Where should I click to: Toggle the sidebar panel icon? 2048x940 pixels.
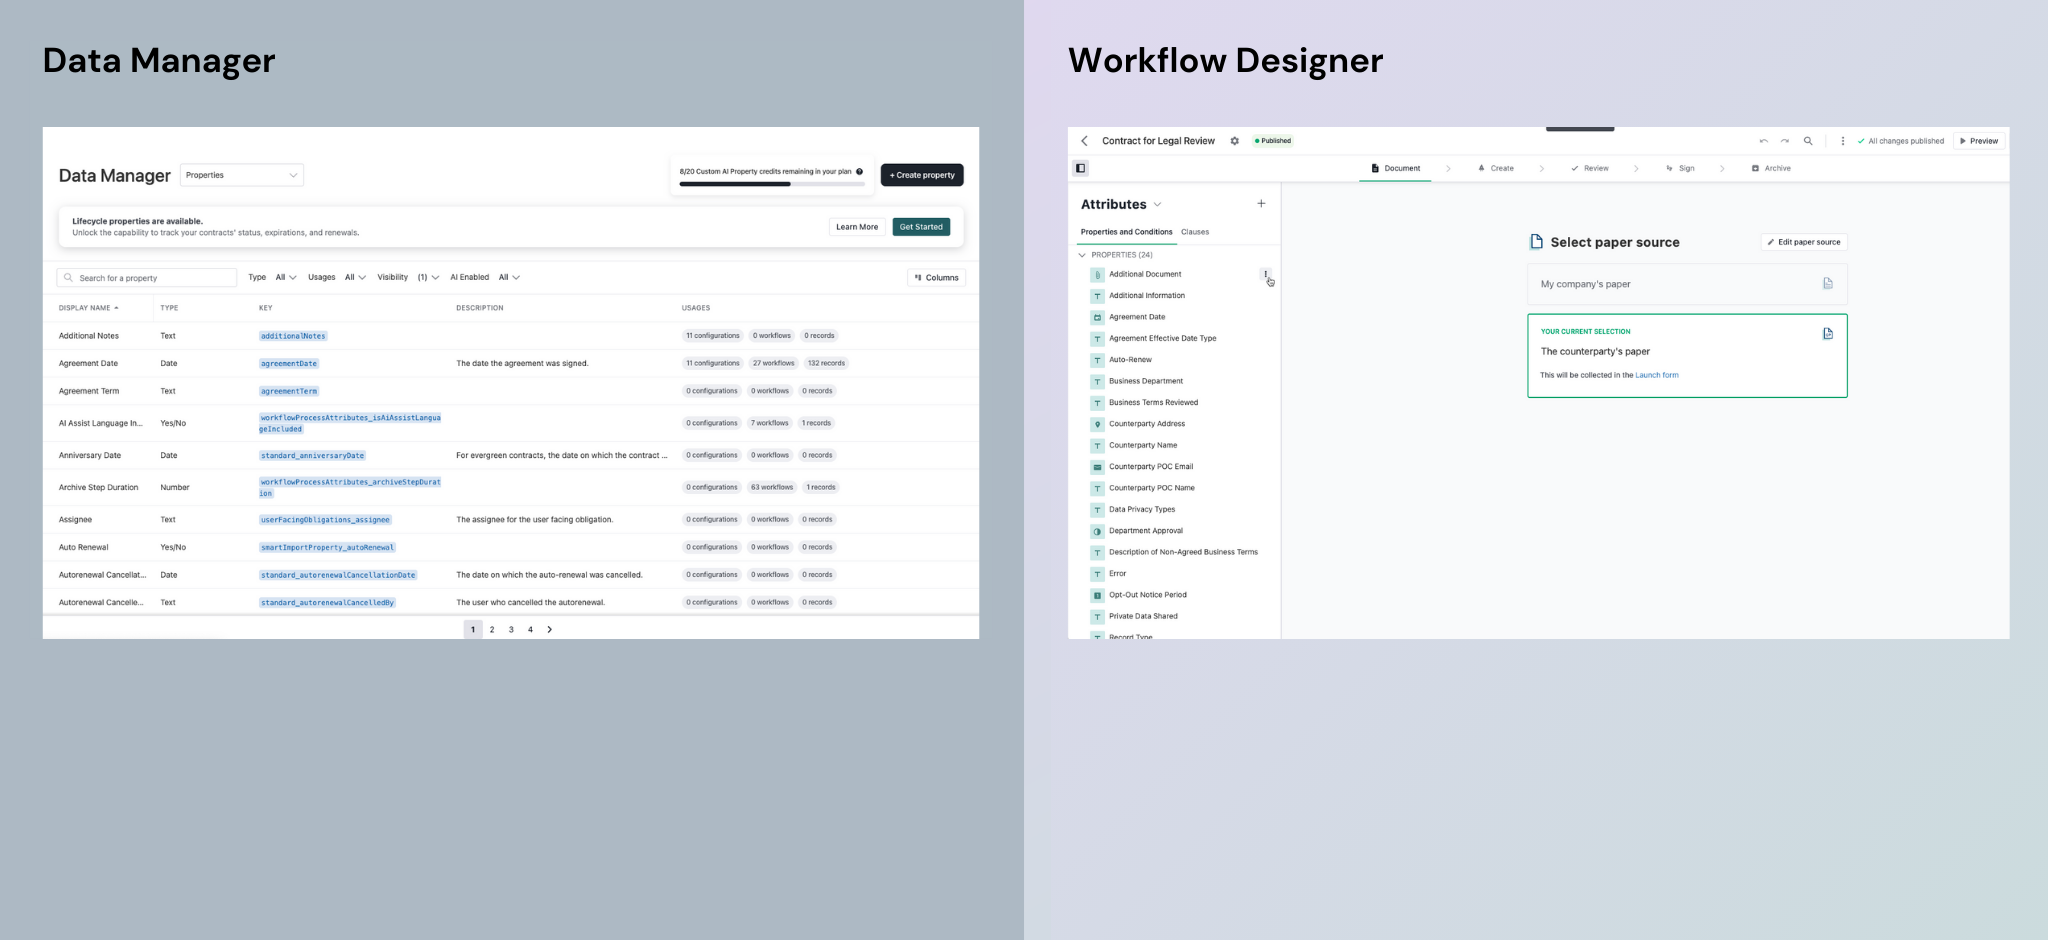coord(1080,168)
